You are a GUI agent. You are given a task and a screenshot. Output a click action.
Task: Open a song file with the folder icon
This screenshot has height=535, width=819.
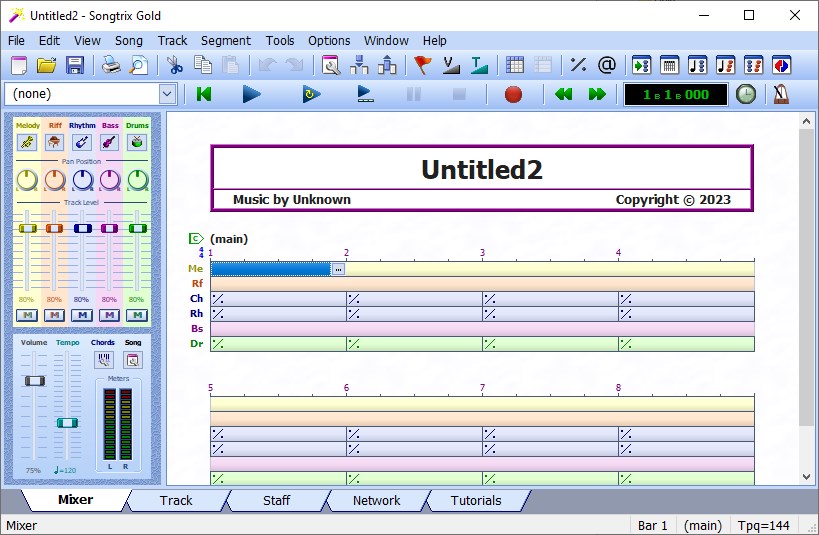pos(46,65)
